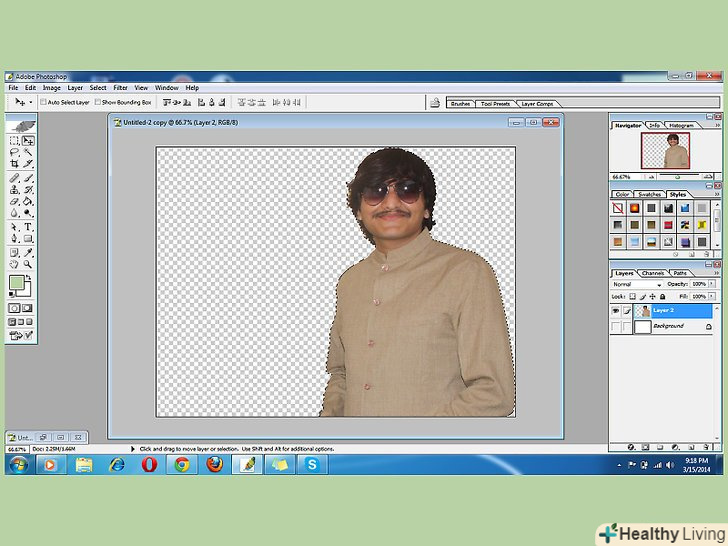
Task: Click the foreground color swatch
Action: pyautogui.click(x=17, y=283)
